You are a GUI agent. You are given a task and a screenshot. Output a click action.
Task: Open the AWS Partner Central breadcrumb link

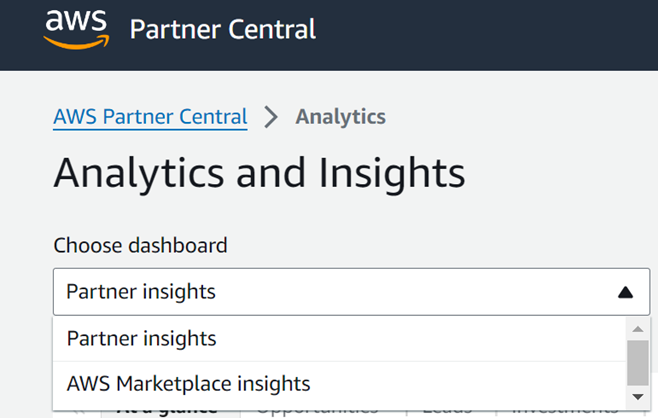pos(150,116)
